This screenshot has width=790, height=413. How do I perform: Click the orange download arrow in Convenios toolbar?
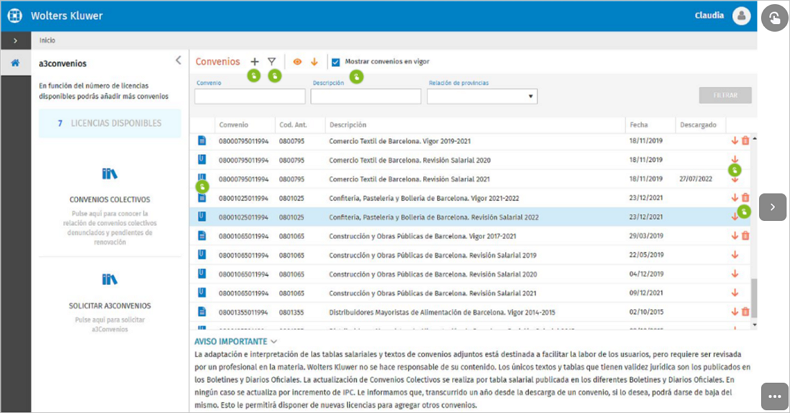314,61
